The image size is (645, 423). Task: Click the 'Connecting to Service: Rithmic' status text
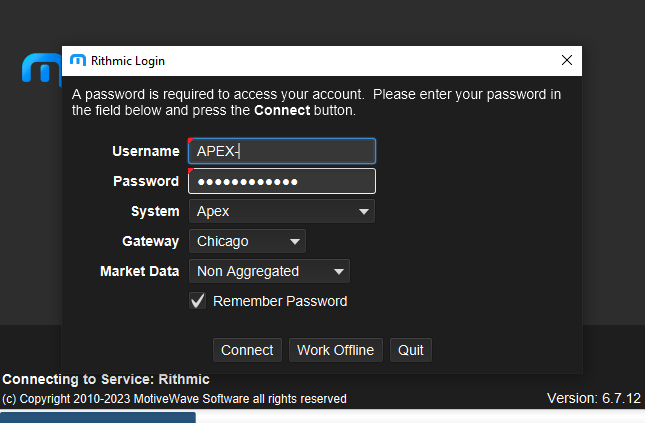[x=106, y=379]
